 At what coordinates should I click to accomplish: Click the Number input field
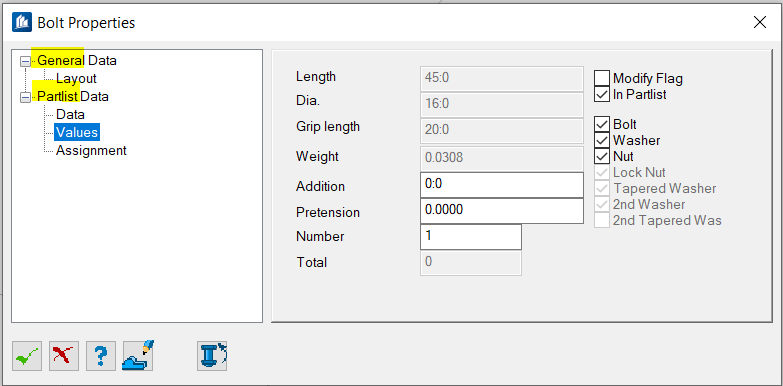(x=471, y=237)
